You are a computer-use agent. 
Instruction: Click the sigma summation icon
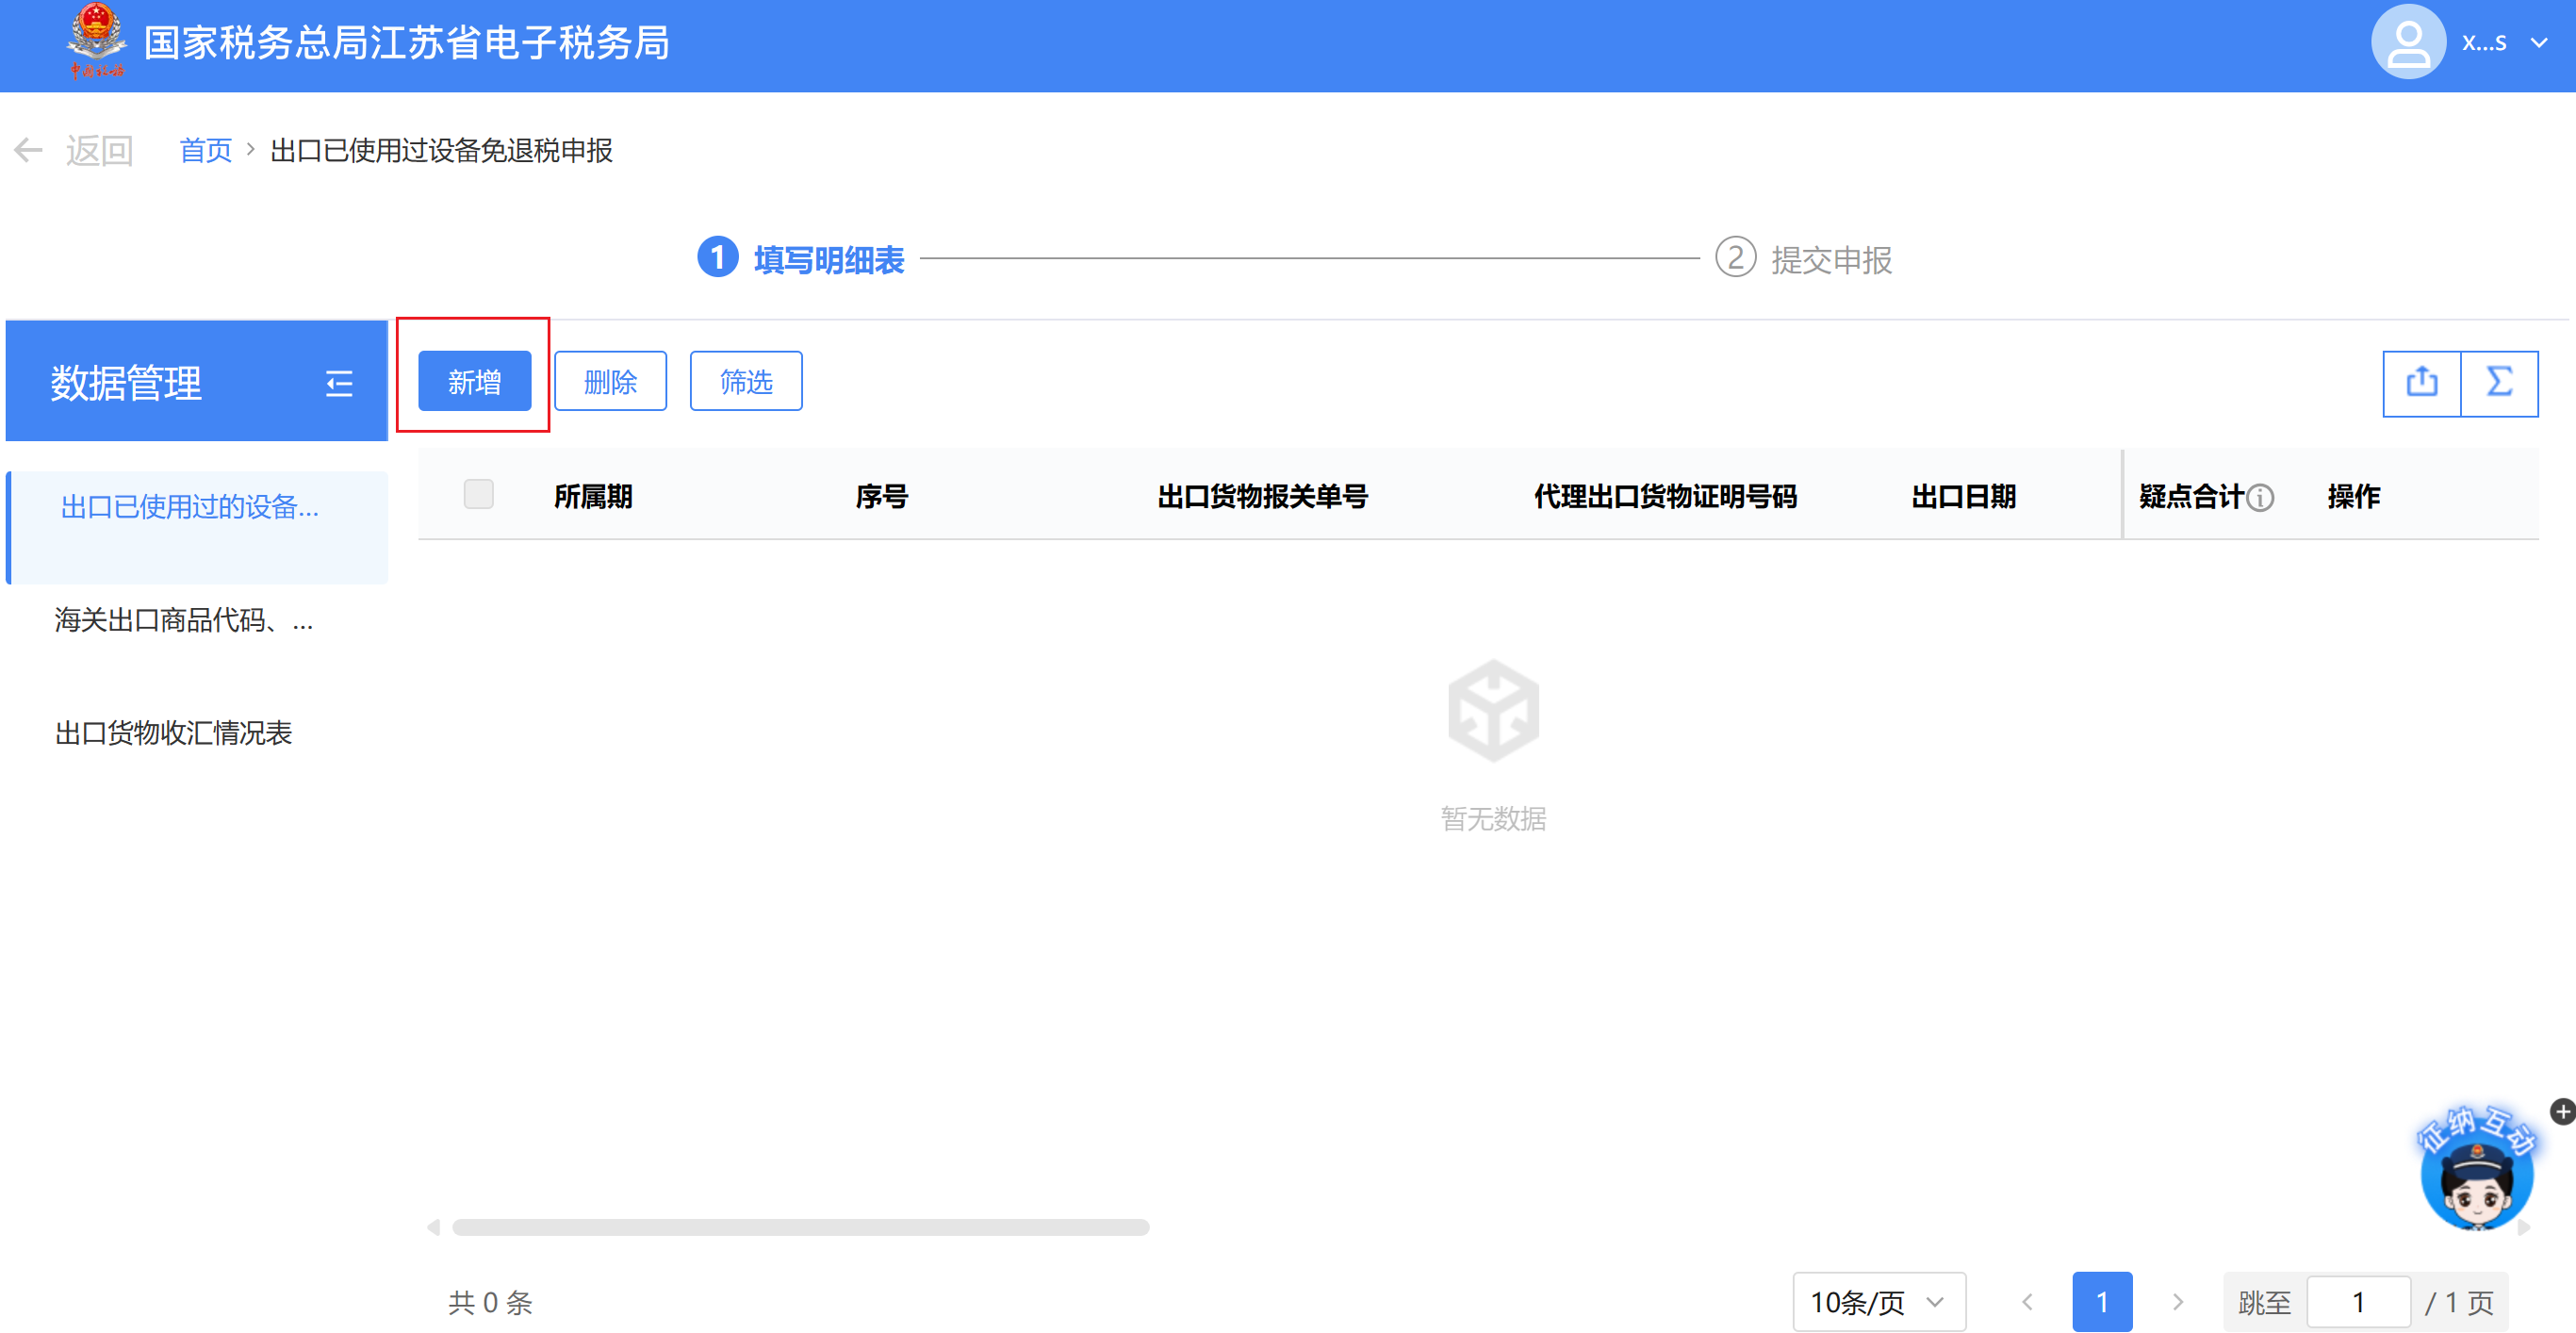(2498, 382)
